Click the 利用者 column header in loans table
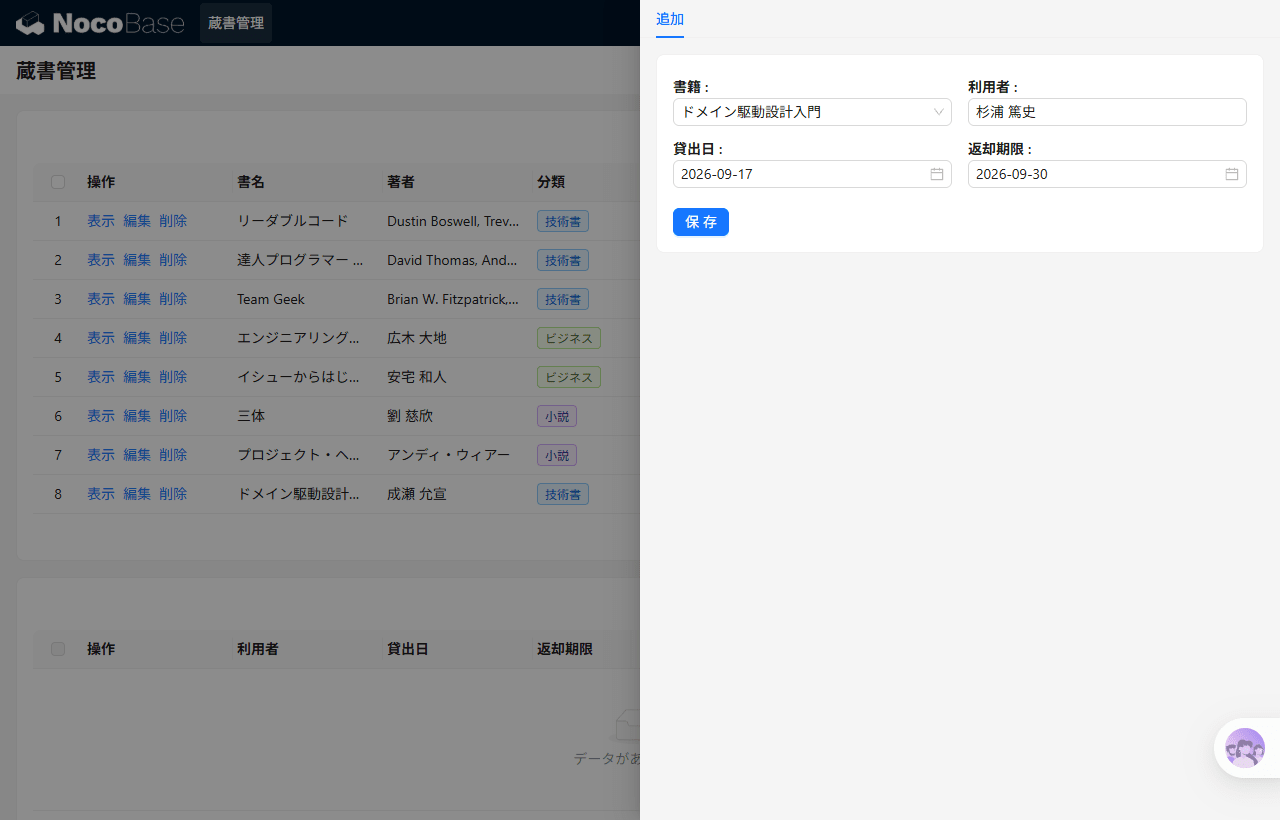The image size is (1280, 820). tap(258, 649)
